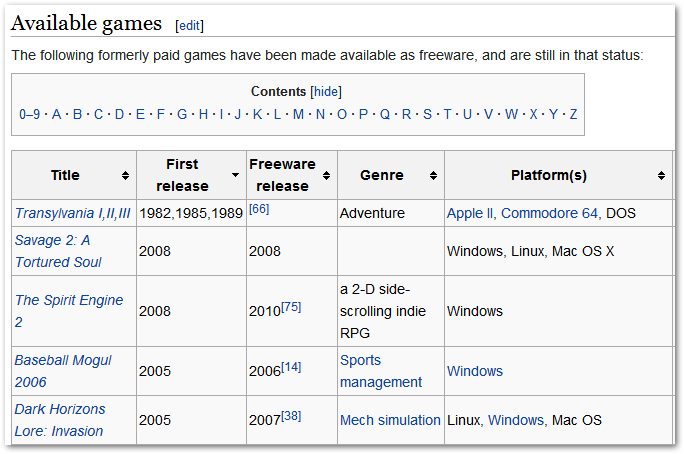Jump to contents letter E
684x454 pixels.
tap(140, 114)
